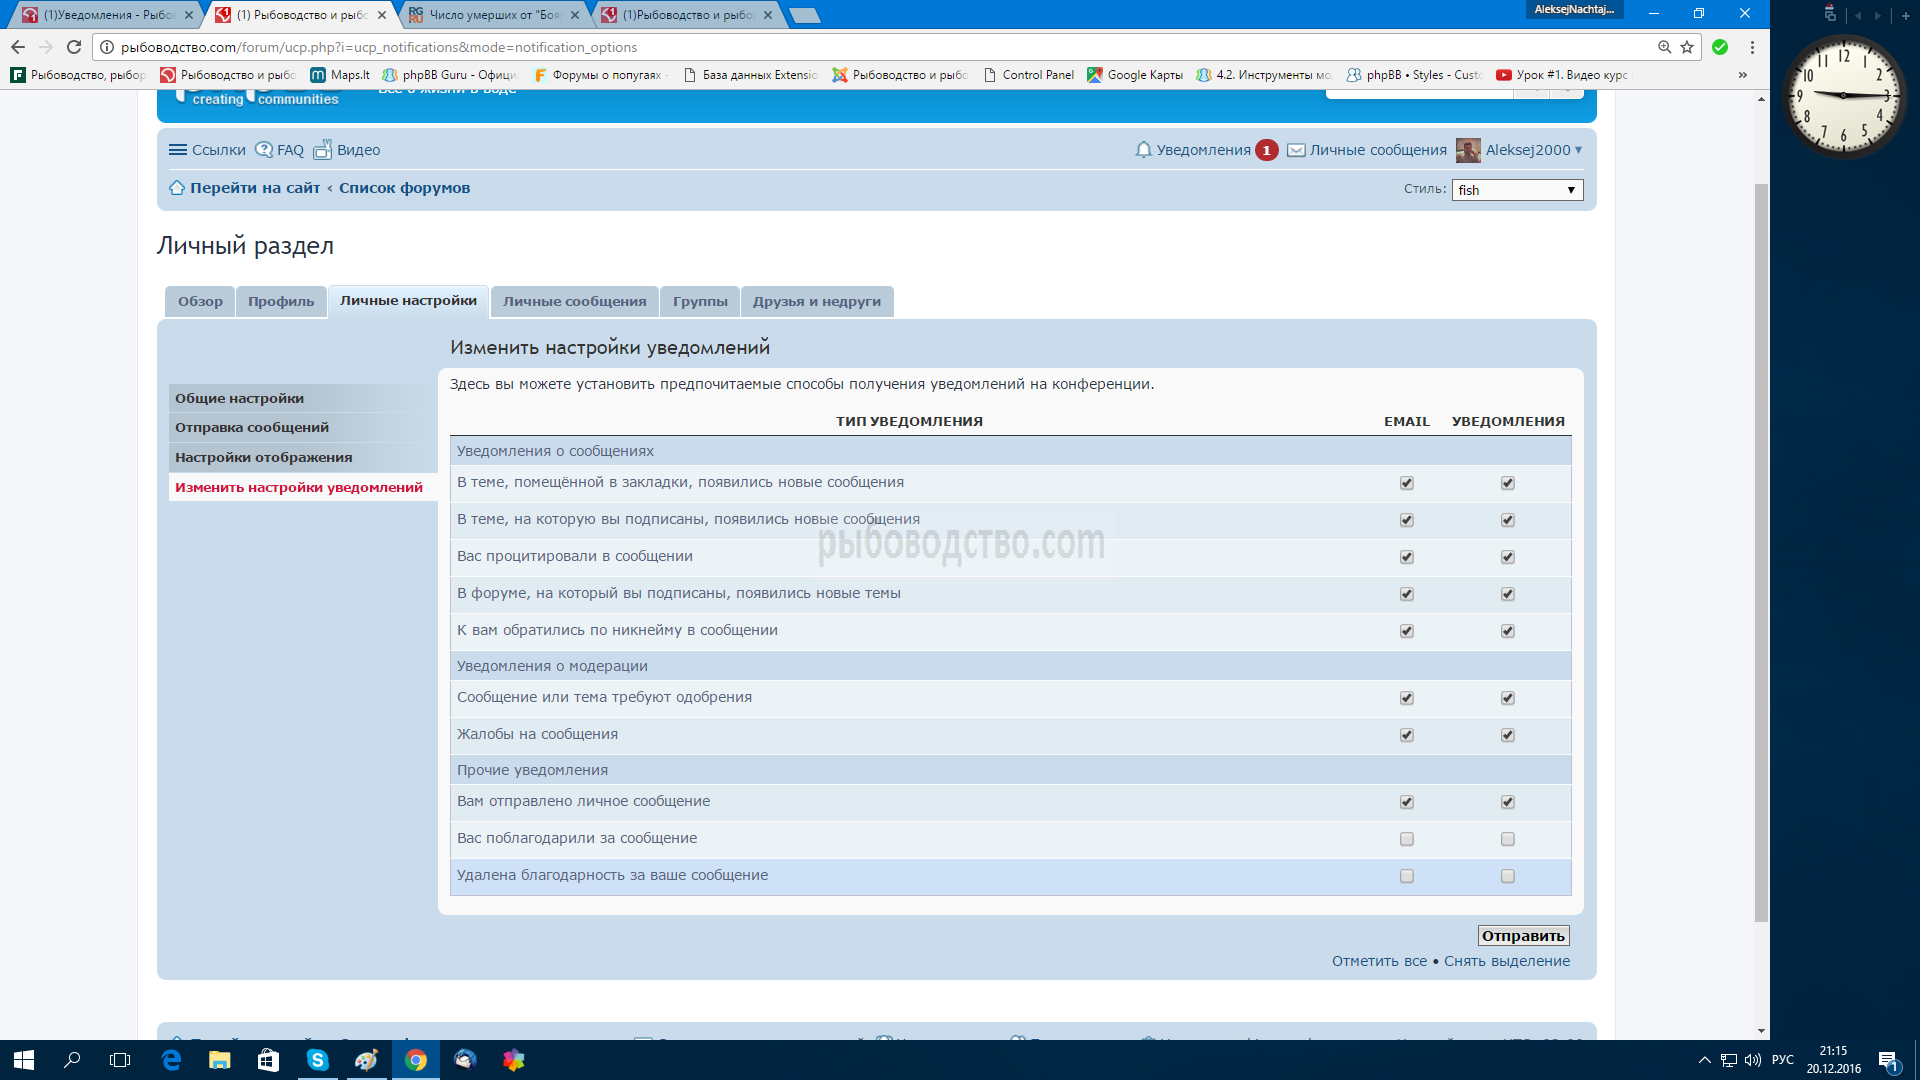Image resolution: width=1920 pixels, height=1080 pixels.
Task: Bookmark page with star icon
Action: (x=1687, y=47)
